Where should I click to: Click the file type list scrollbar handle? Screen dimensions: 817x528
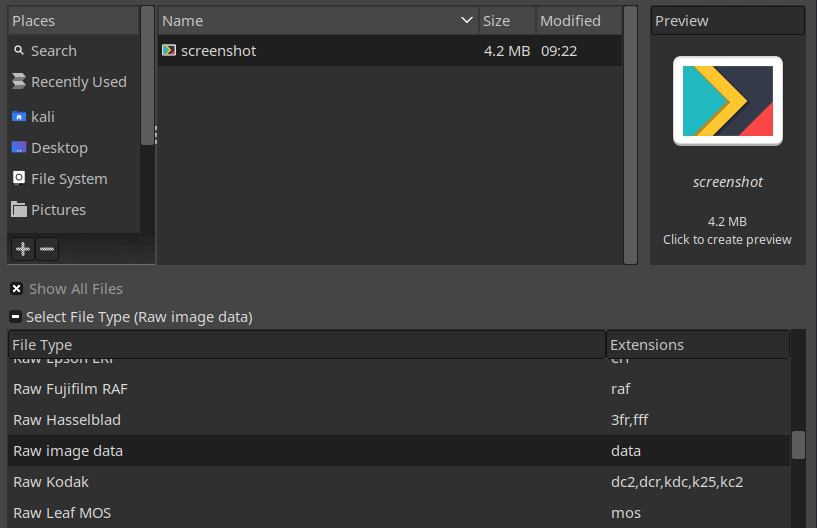click(x=798, y=445)
